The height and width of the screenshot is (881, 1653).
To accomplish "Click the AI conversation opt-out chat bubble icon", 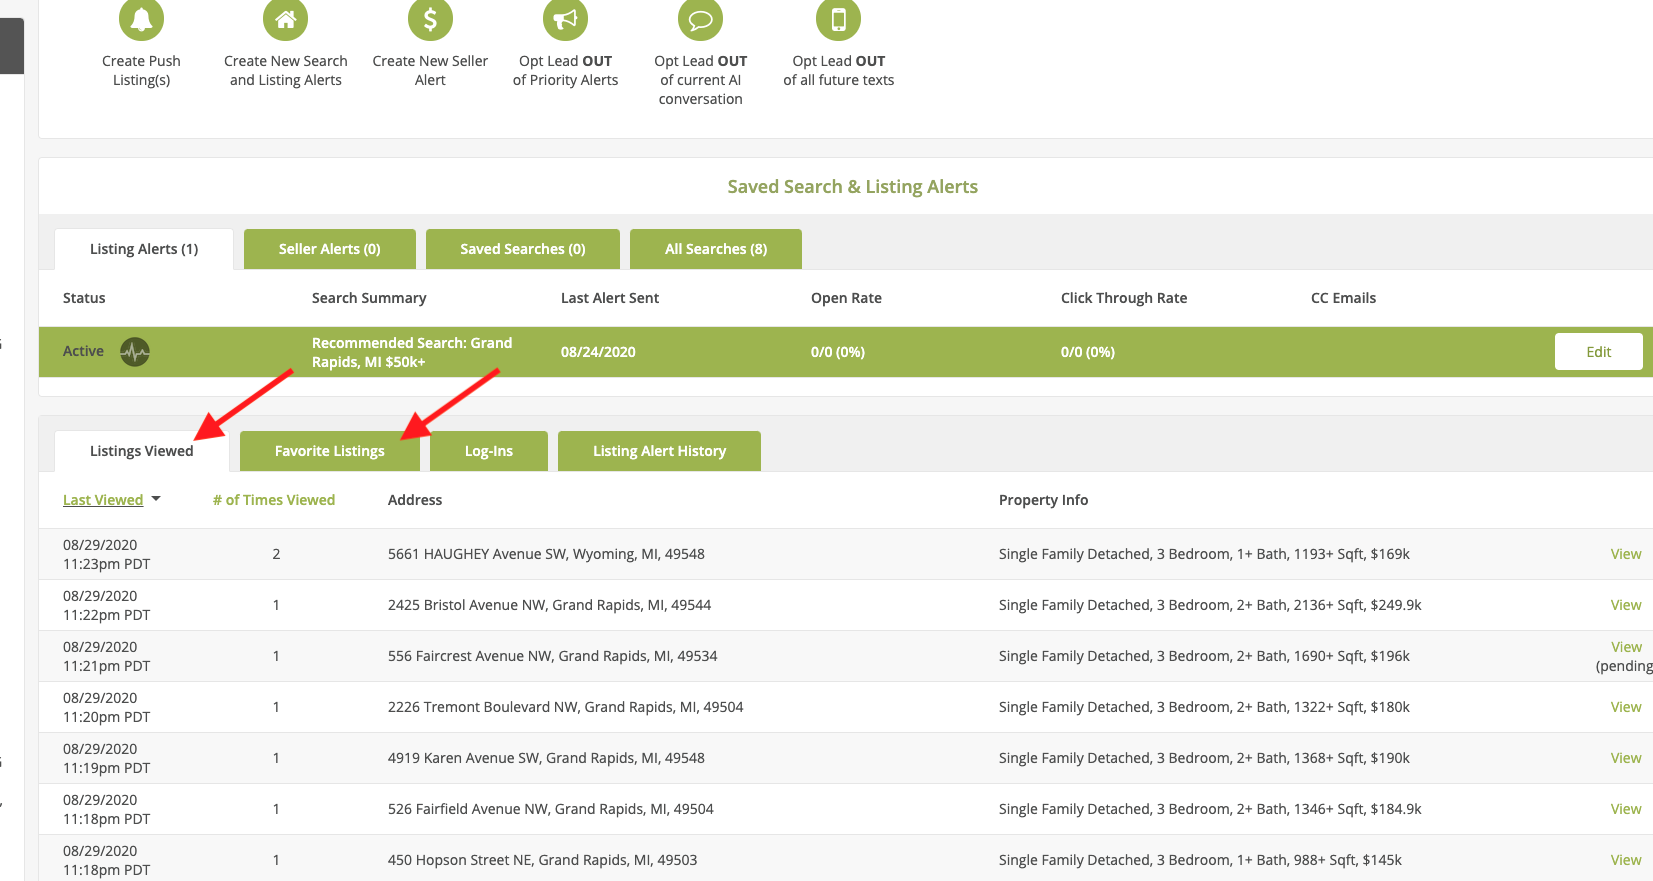I will pyautogui.click(x=700, y=19).
